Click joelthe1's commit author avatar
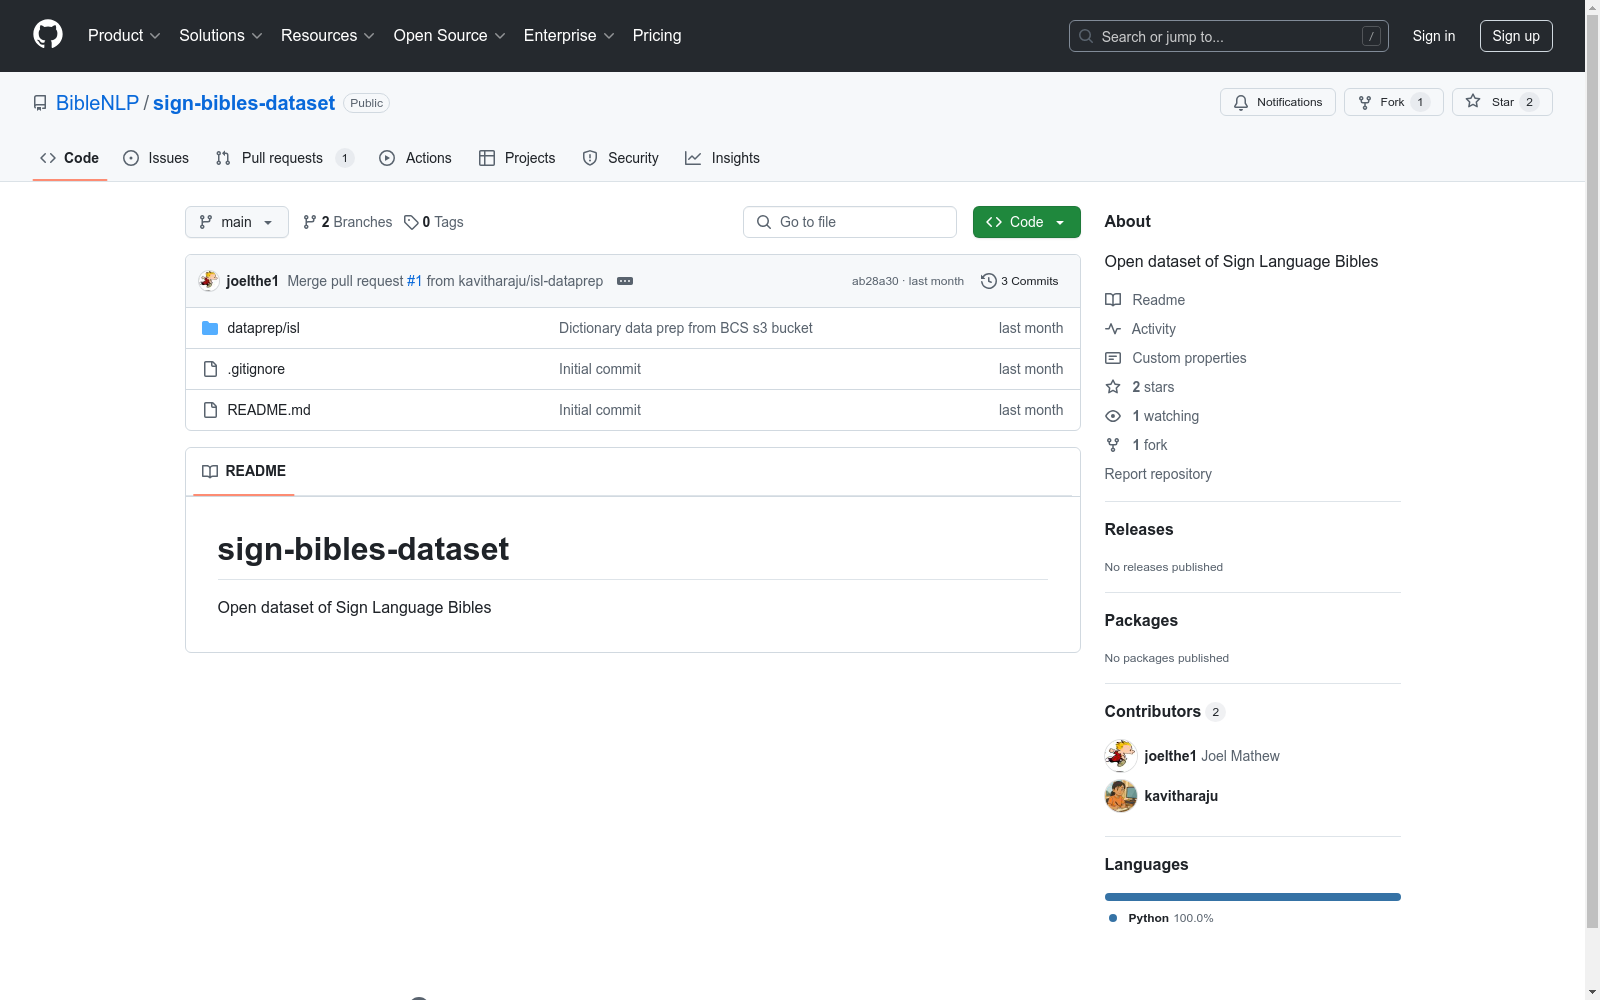1600x1000 pixels. pos(209,281)
